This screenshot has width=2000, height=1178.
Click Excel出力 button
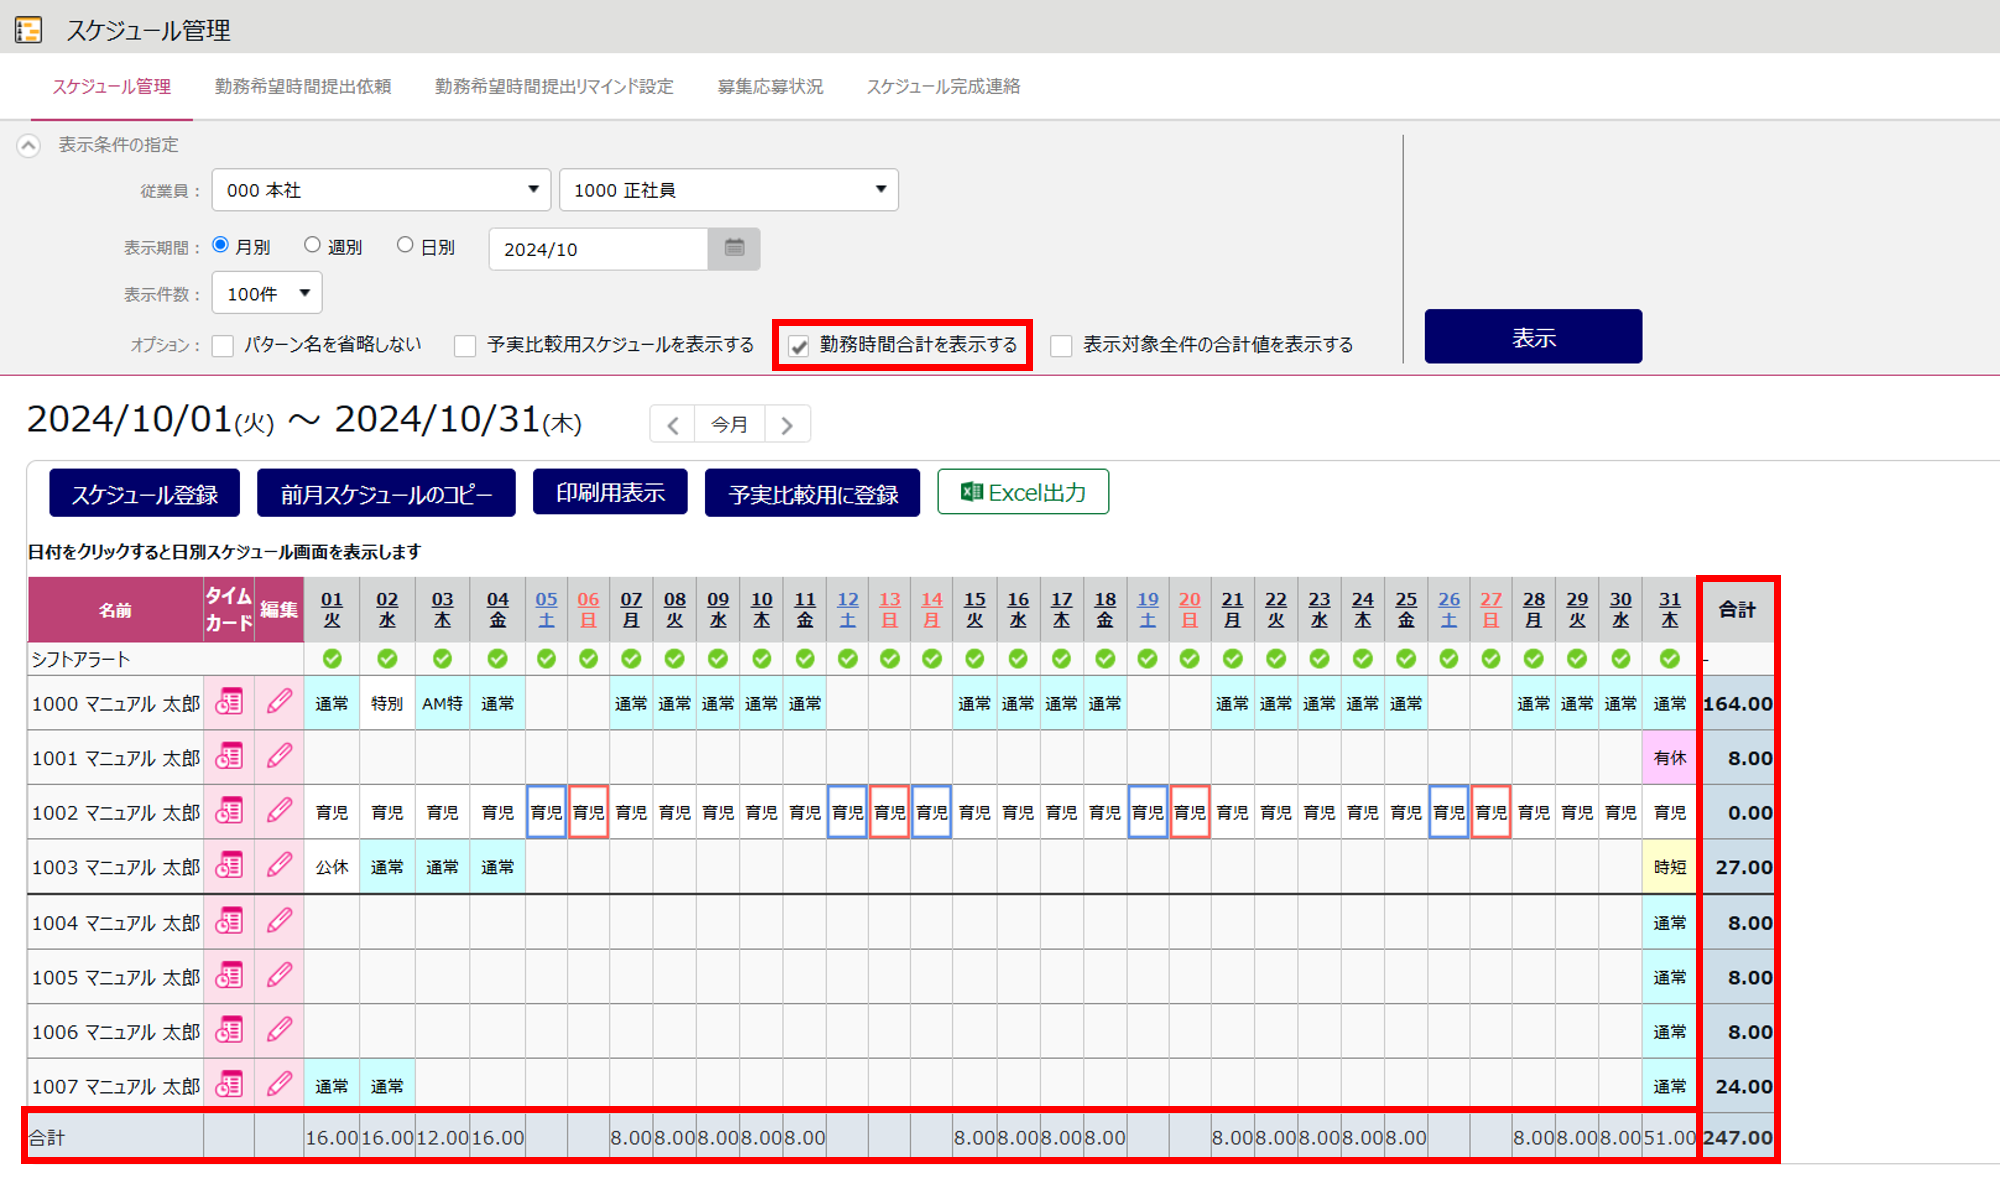(1022, 492)
